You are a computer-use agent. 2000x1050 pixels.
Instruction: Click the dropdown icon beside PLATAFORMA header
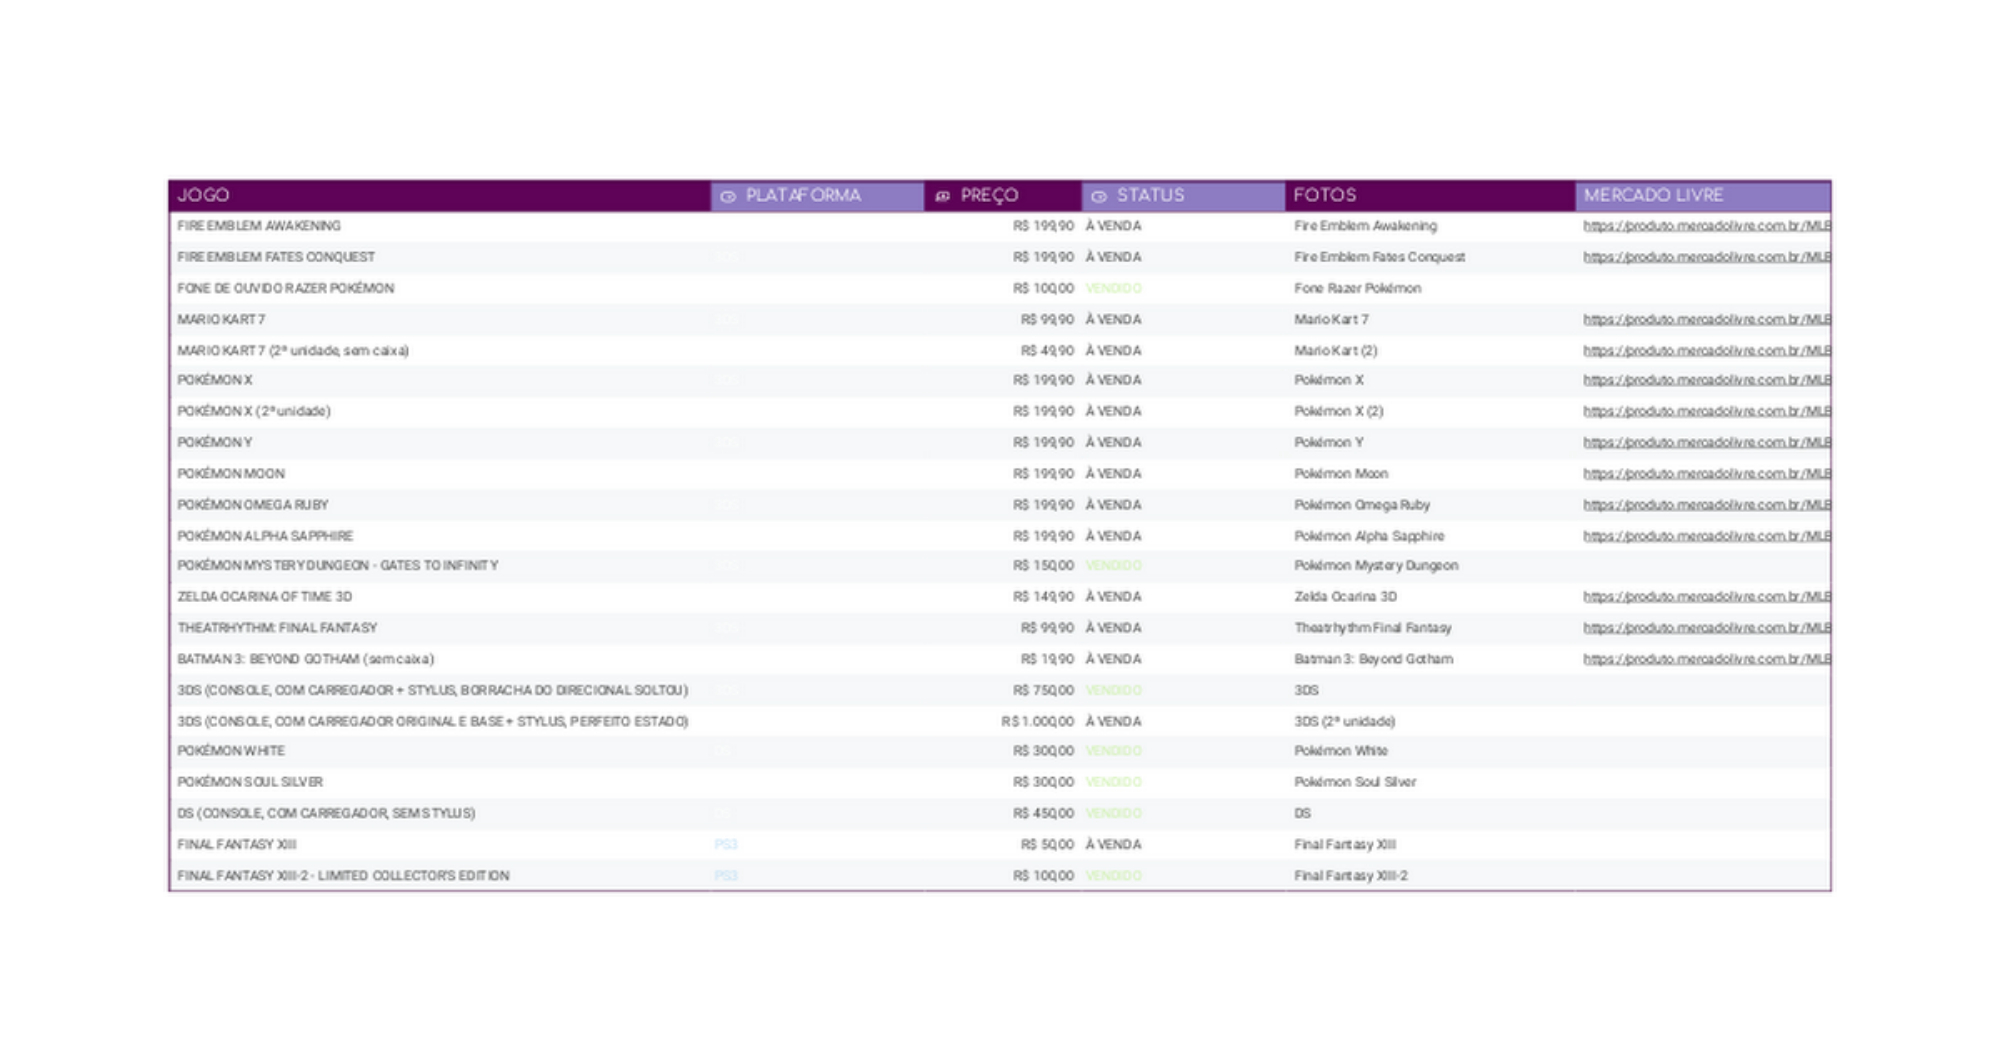pyautogui.click(x=728, y=196)
